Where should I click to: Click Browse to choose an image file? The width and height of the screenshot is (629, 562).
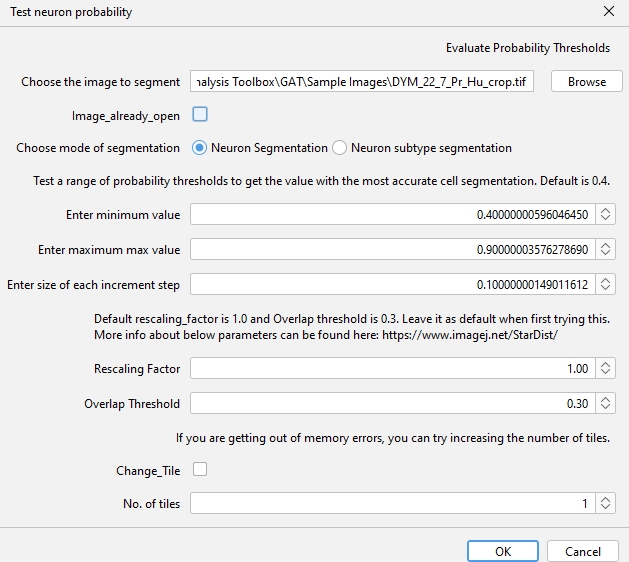pos(587,82)
